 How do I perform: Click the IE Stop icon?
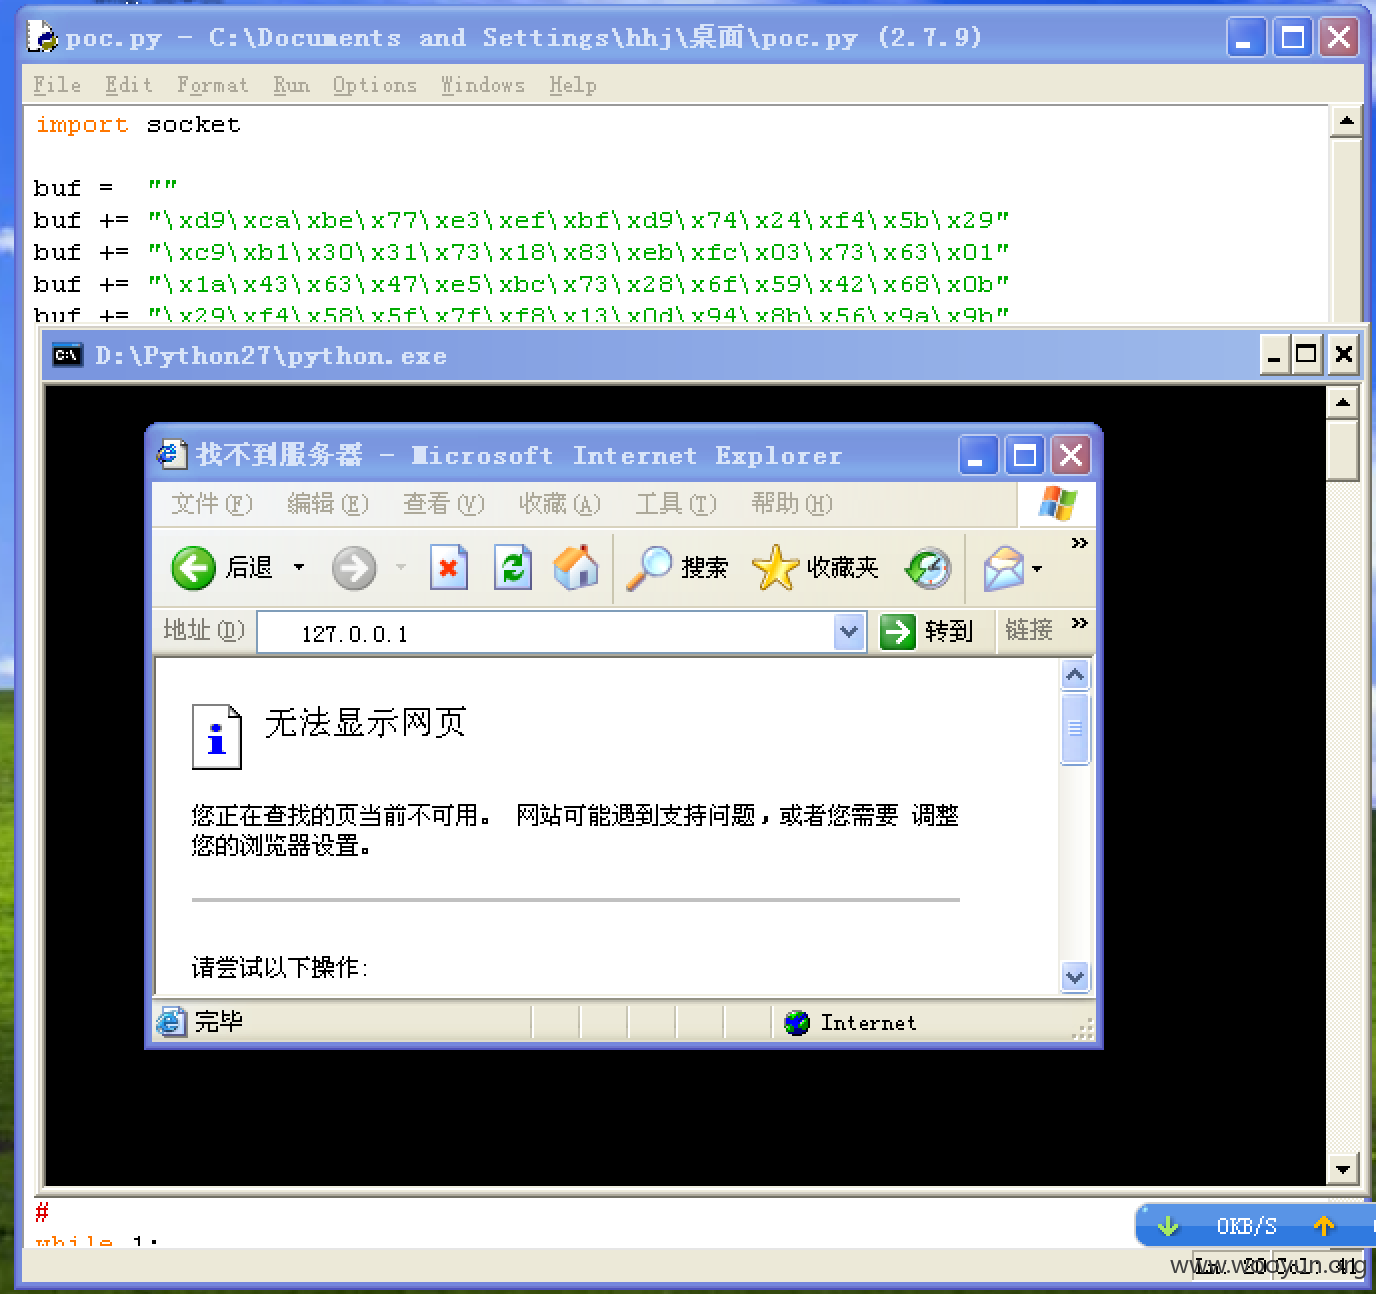tap(449, 568)
